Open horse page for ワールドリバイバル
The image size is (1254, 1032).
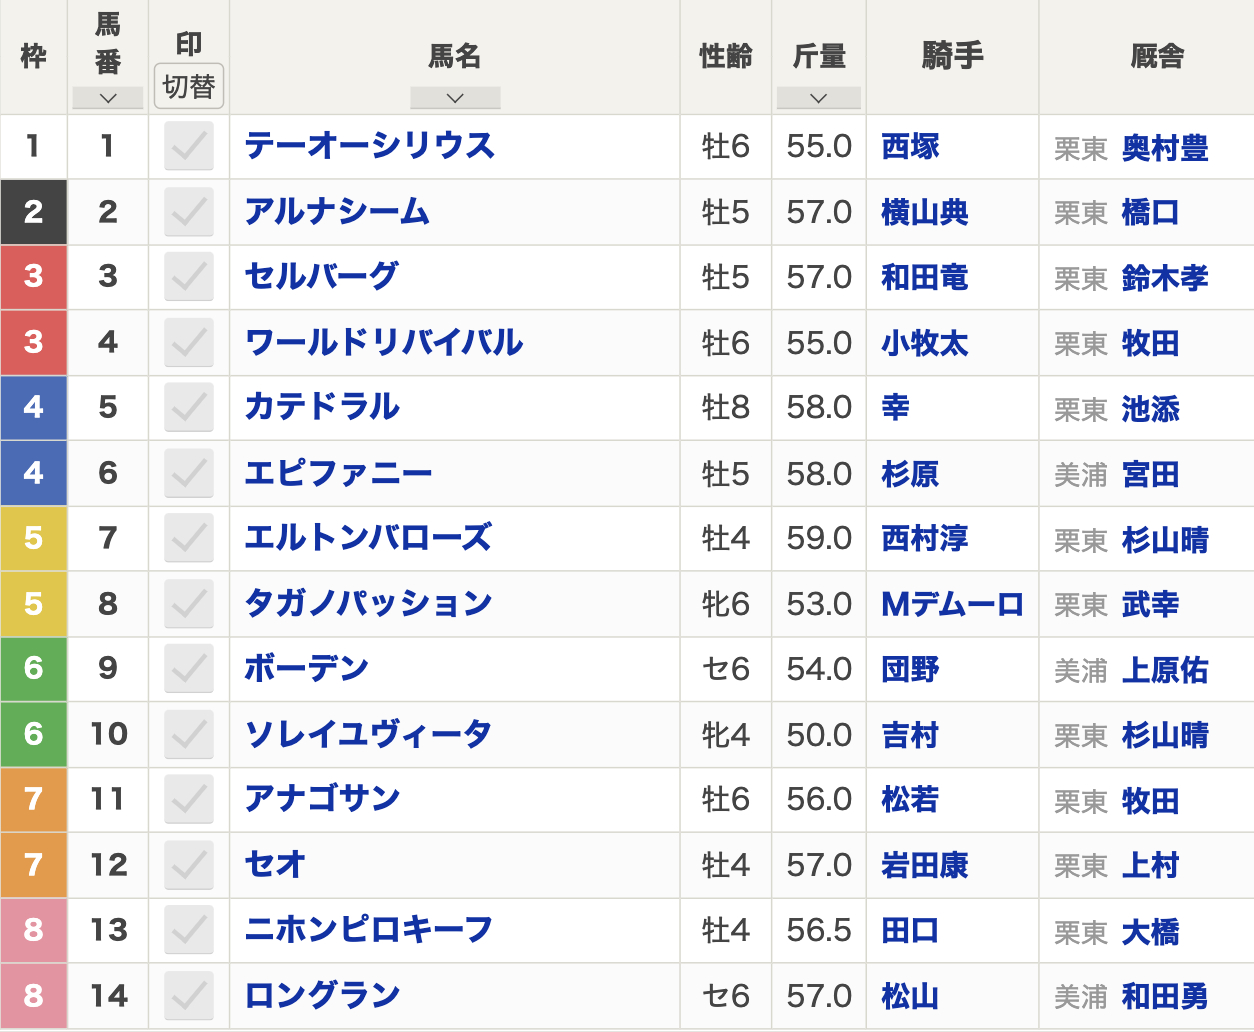coord(384,342)
